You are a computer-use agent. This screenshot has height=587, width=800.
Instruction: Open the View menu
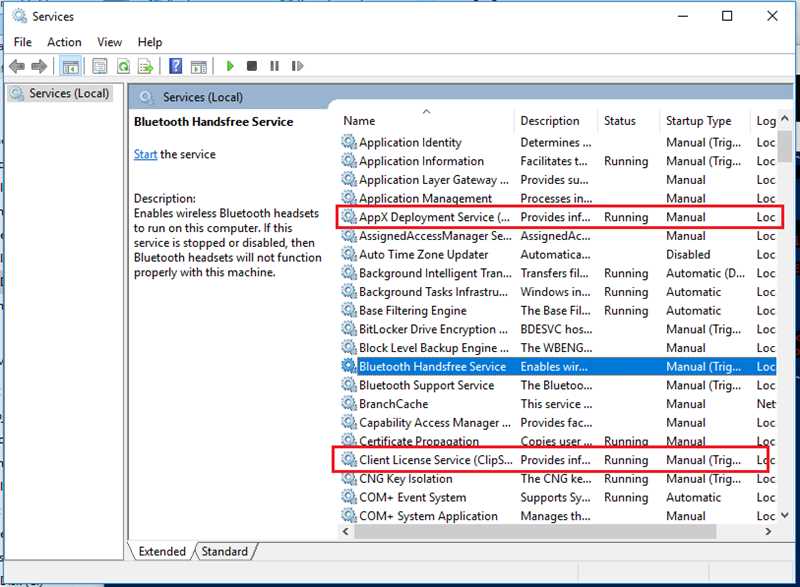point(109,42)
